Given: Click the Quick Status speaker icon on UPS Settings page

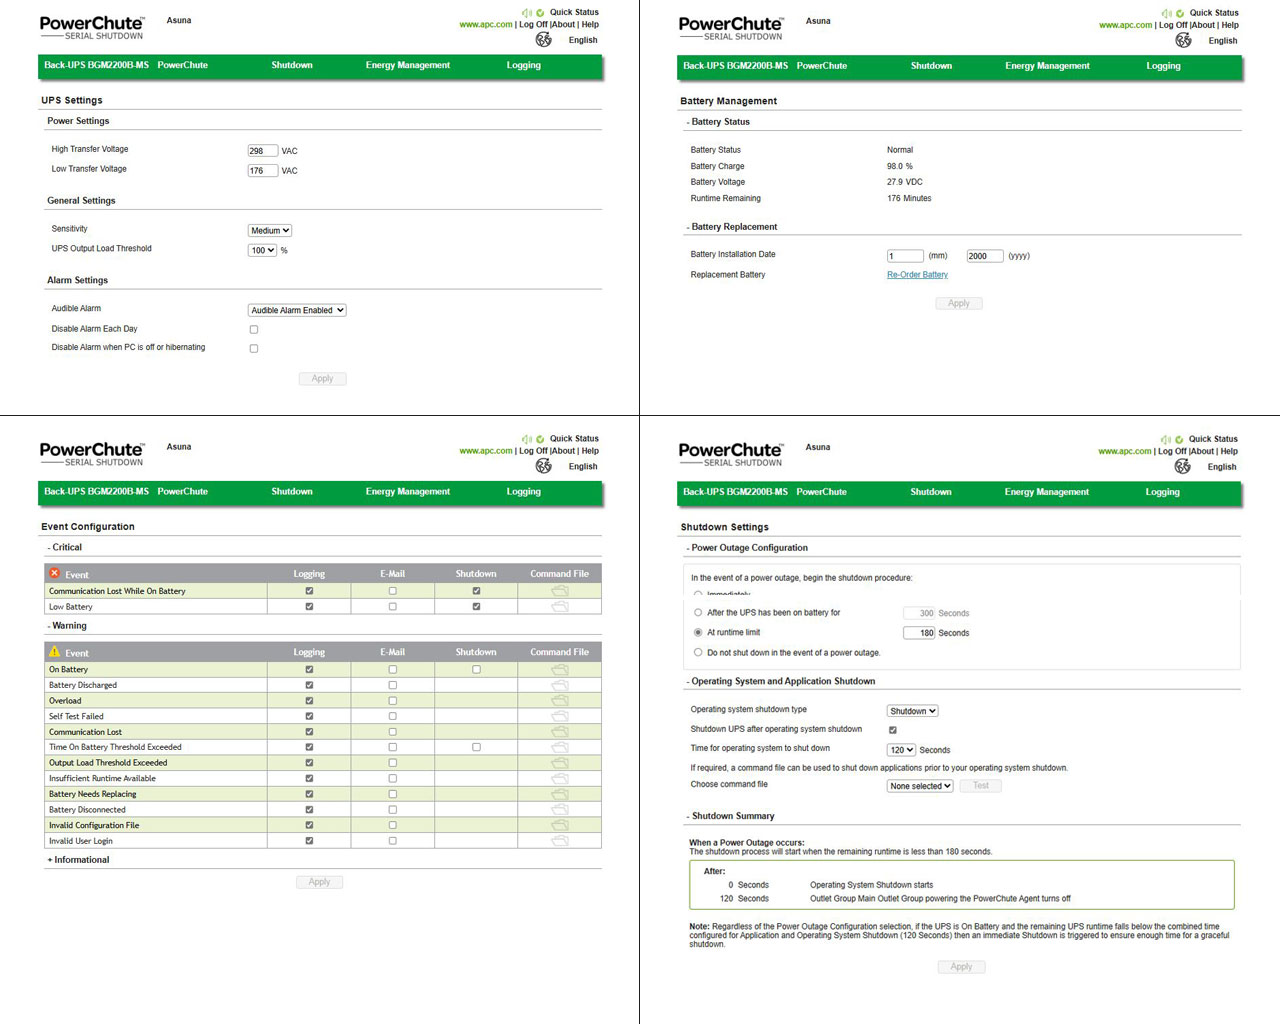Looking at the screenshot, I should (x=527, y=13).
